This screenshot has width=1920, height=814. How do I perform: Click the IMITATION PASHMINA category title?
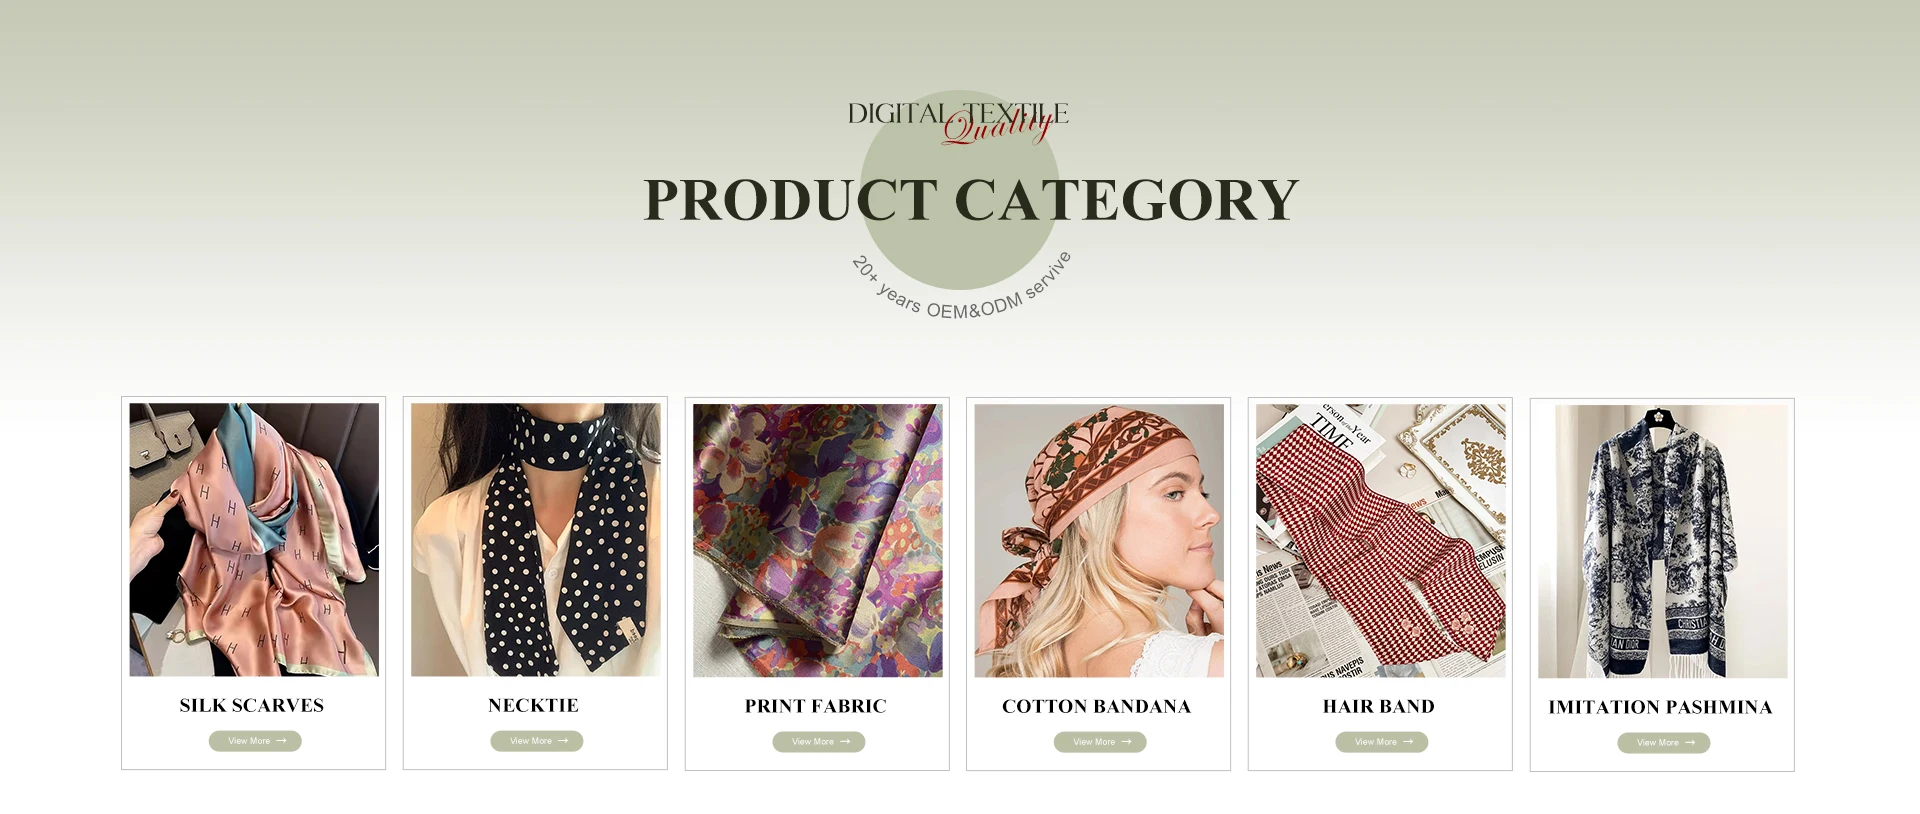tap(1661, 708)
